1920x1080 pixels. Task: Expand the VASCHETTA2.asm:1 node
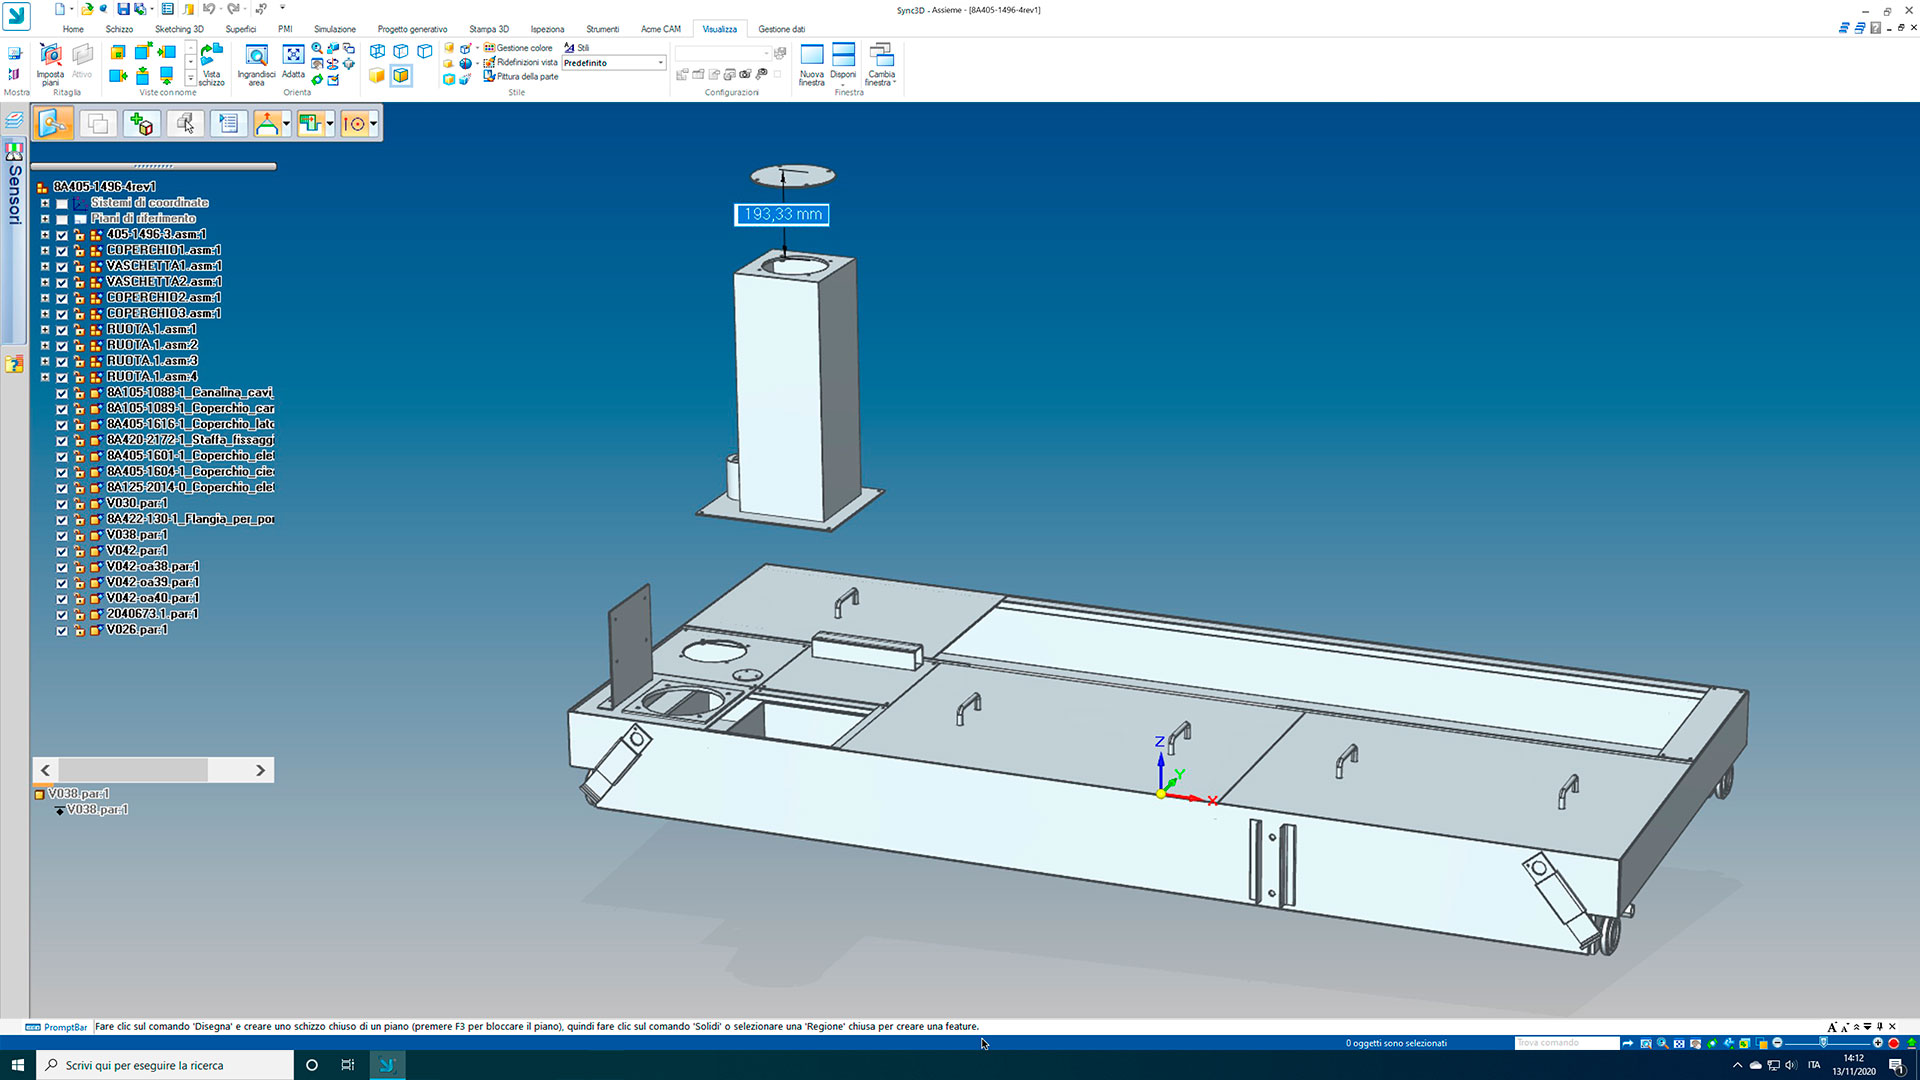[45, 282]
